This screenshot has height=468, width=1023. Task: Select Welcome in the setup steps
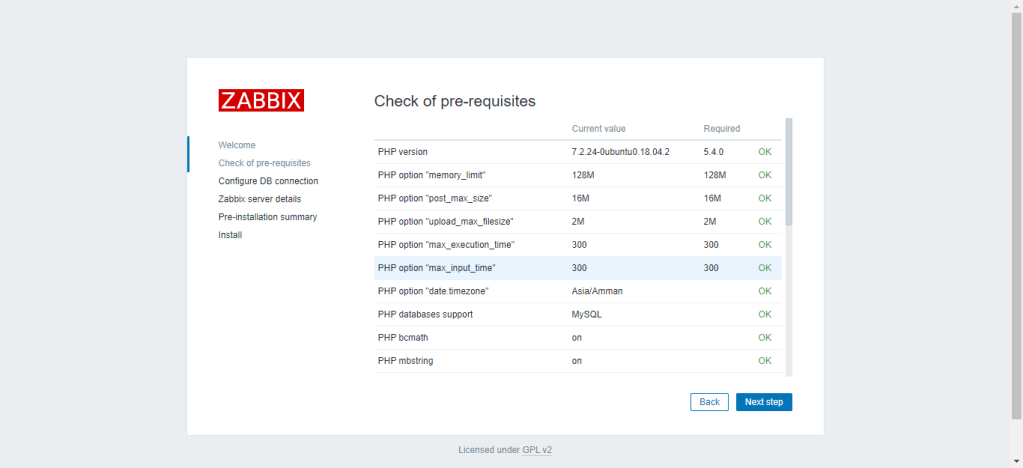(237, 145)
